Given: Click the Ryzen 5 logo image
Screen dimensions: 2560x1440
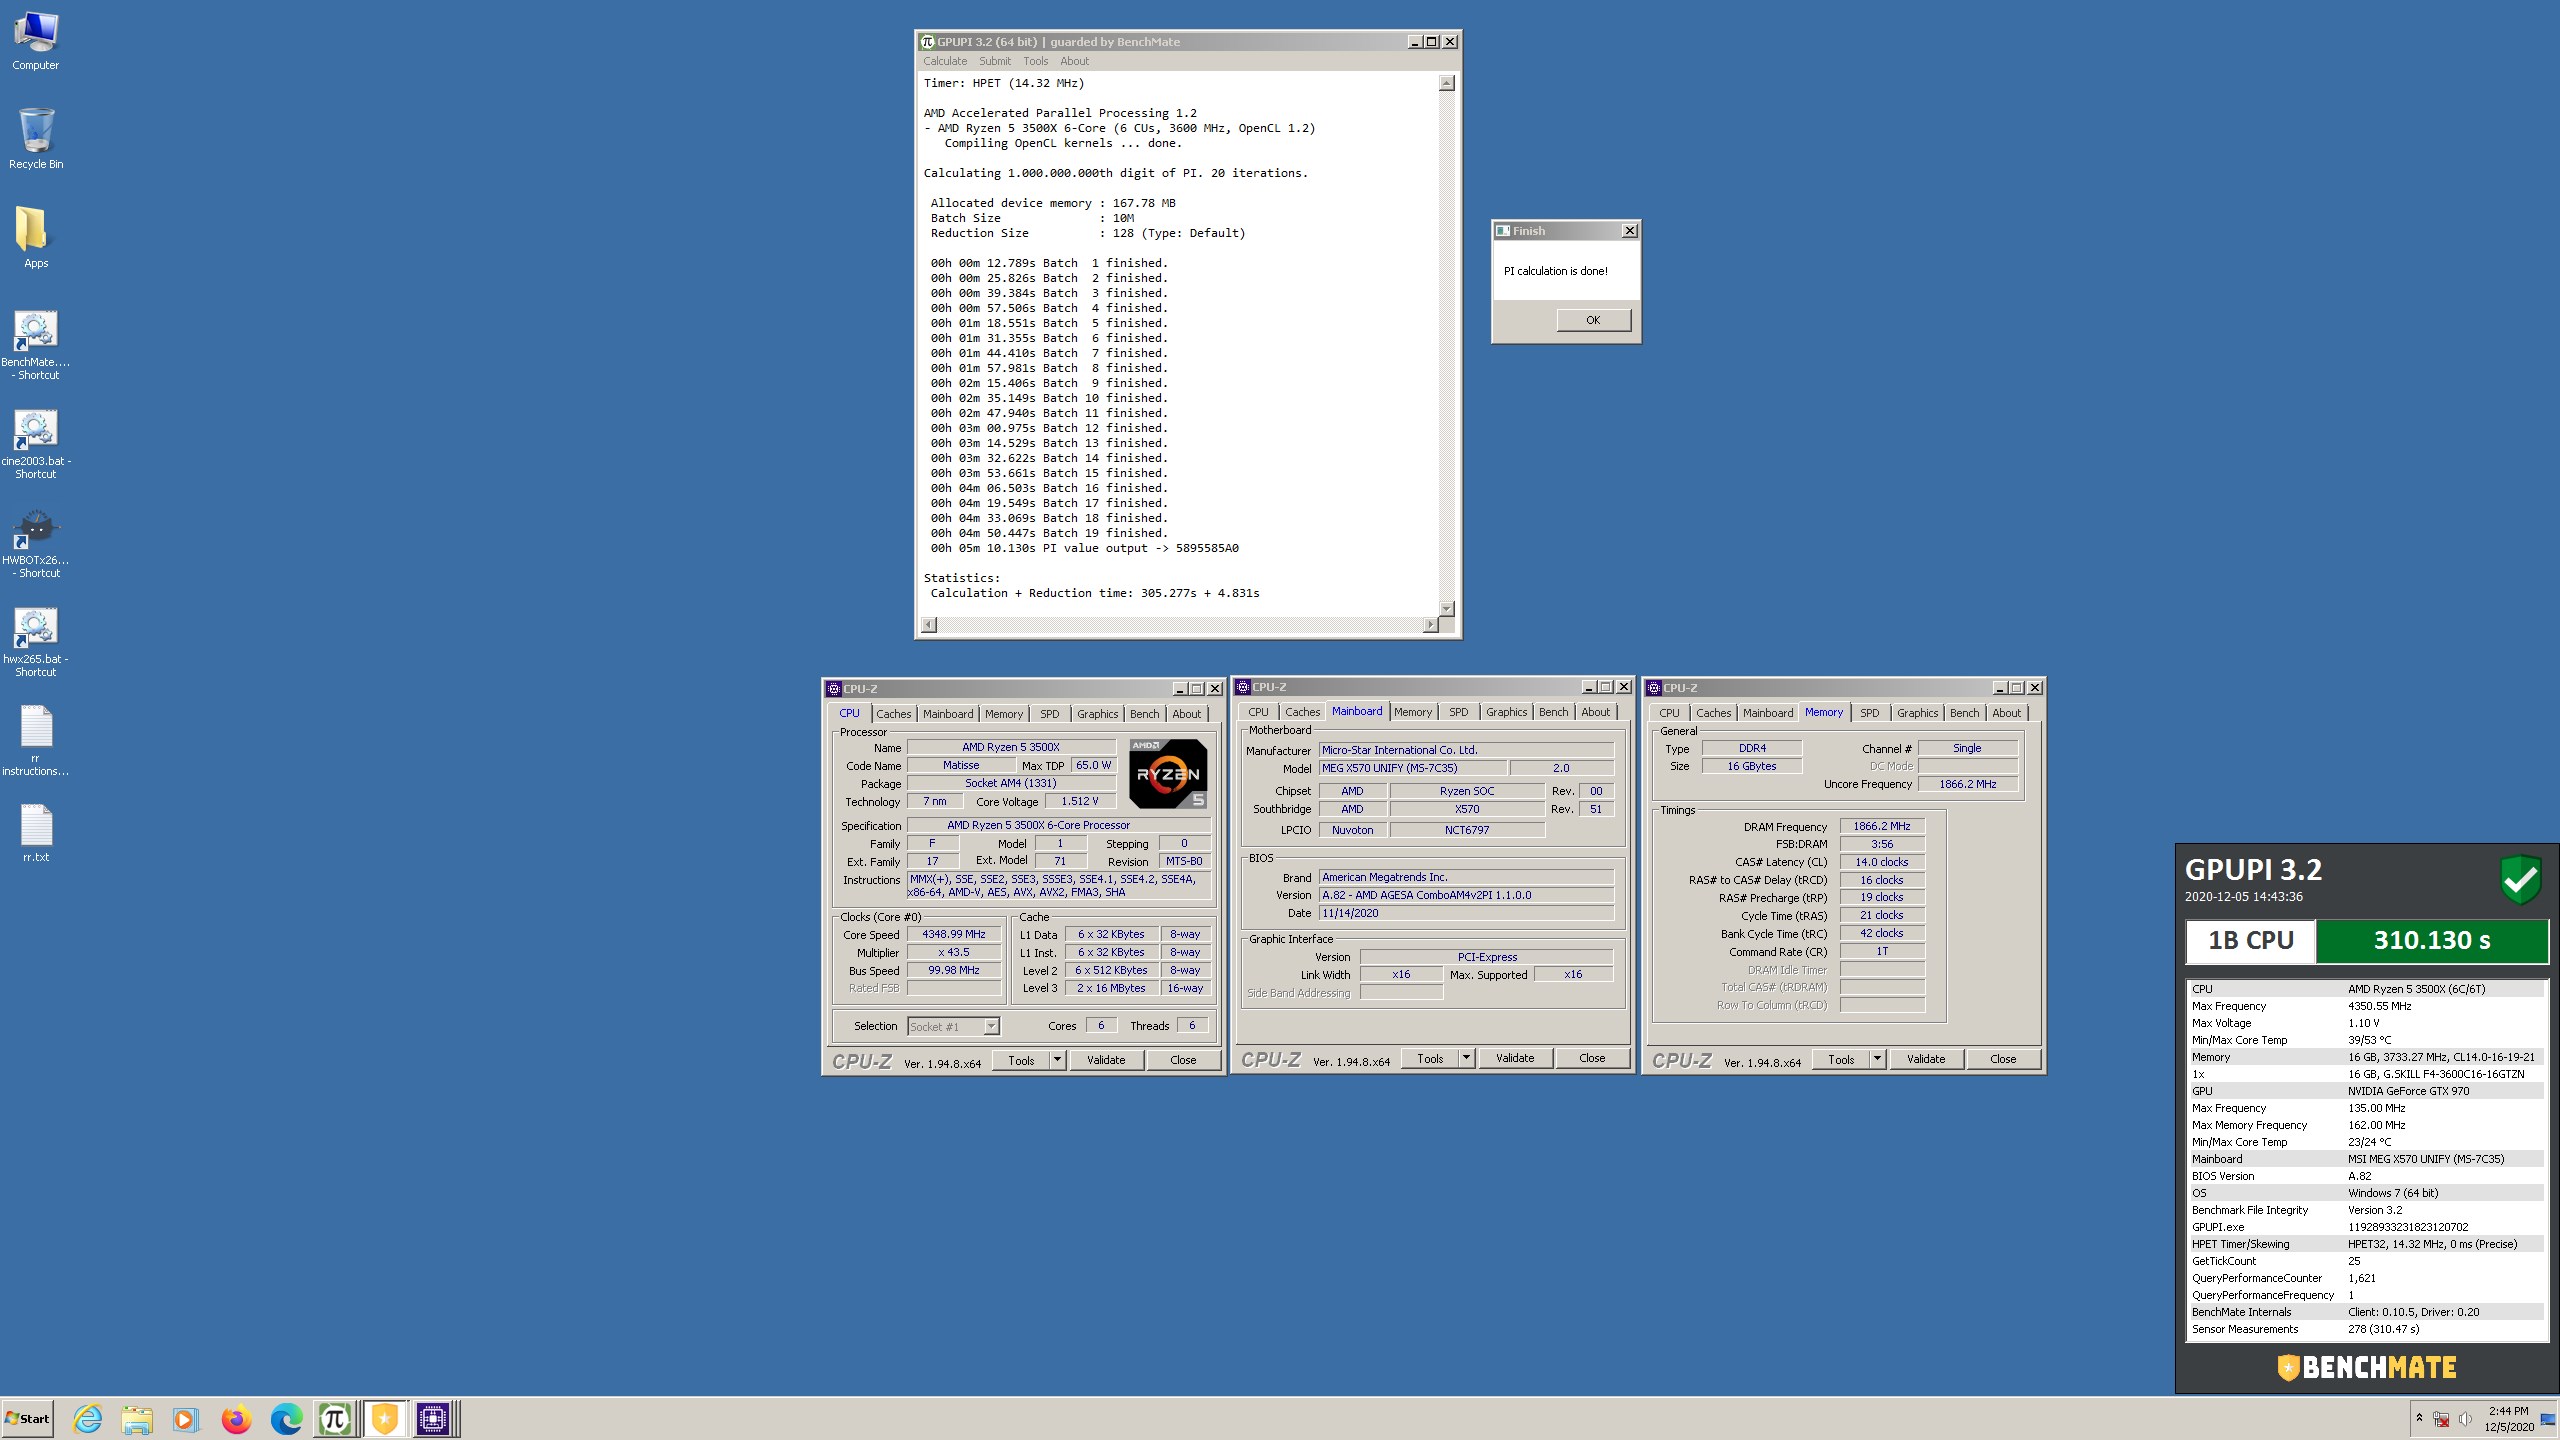Looking at the screenshot, I should click(1168, 773).
